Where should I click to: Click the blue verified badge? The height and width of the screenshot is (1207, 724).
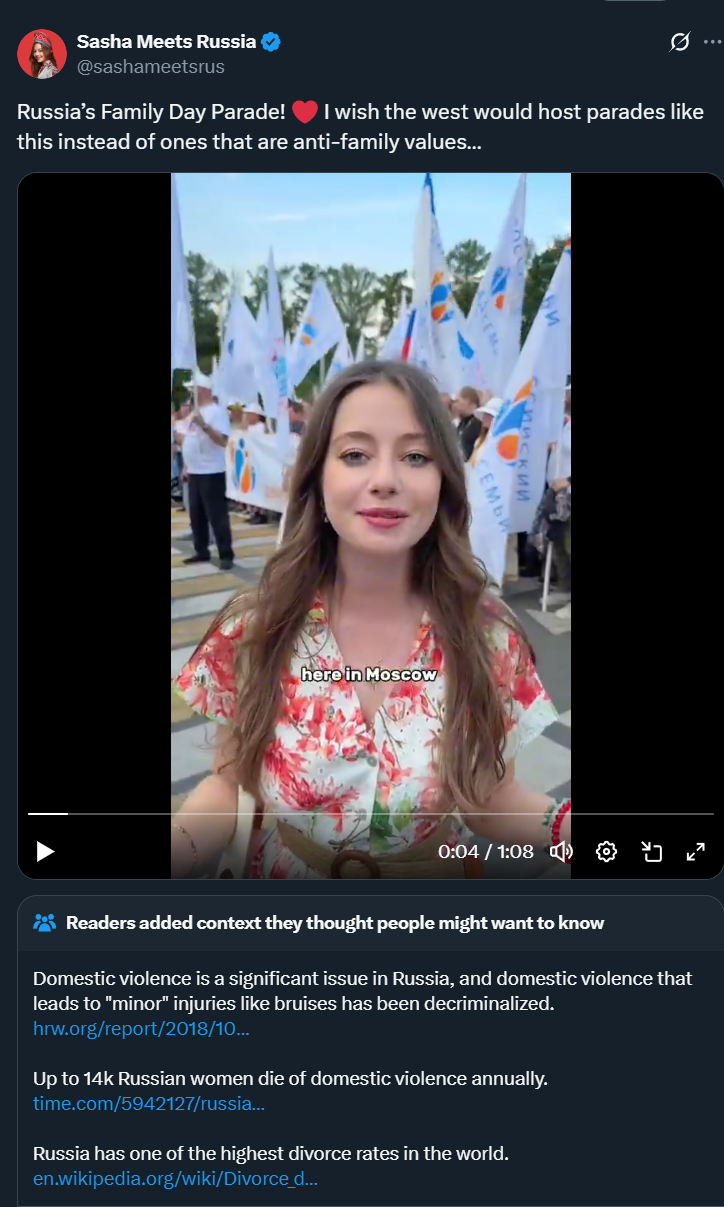271,42
